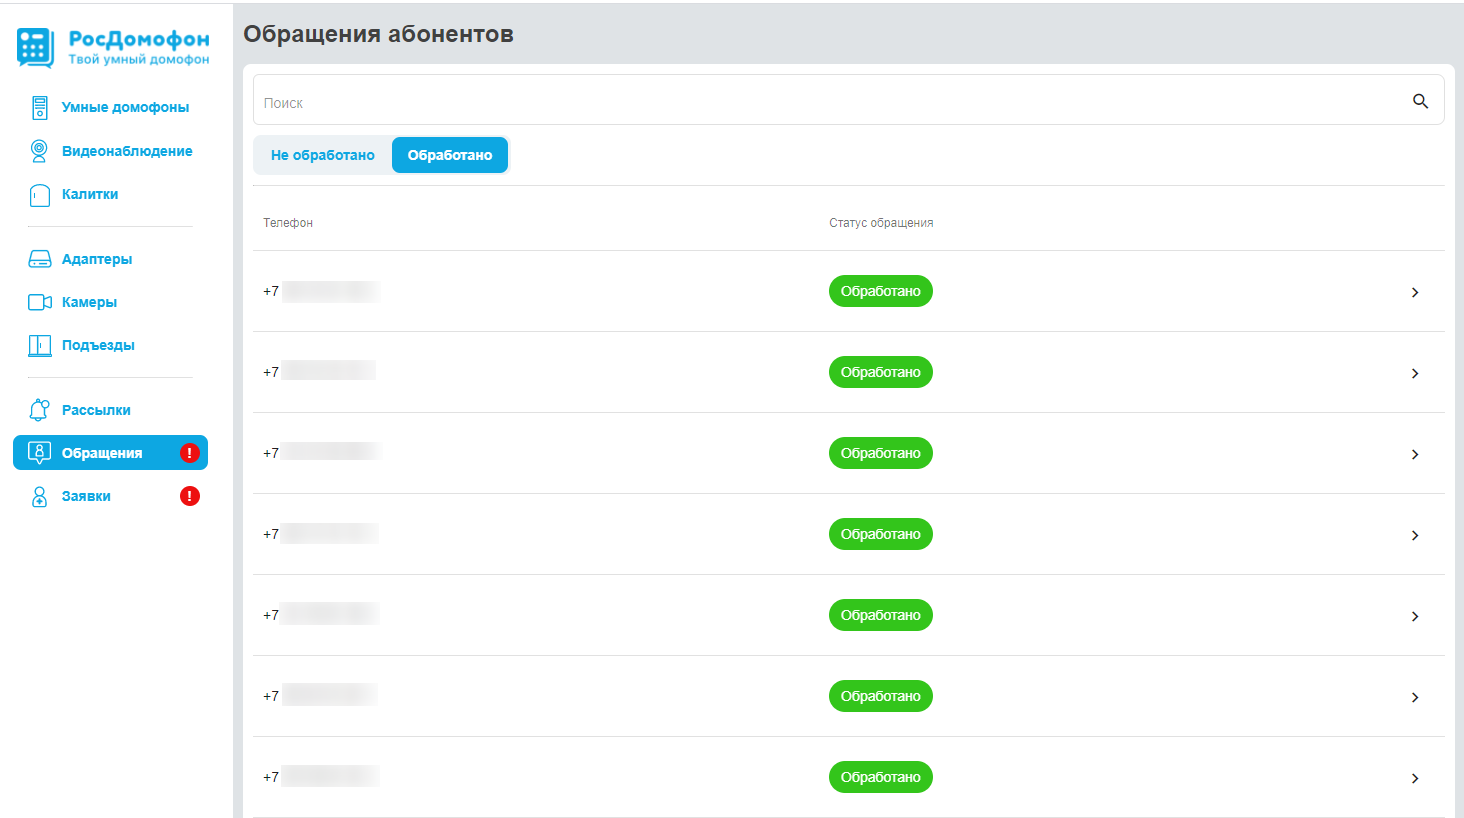
Task: Click red alert badge next to Заявки
Action: click(189, 496)
